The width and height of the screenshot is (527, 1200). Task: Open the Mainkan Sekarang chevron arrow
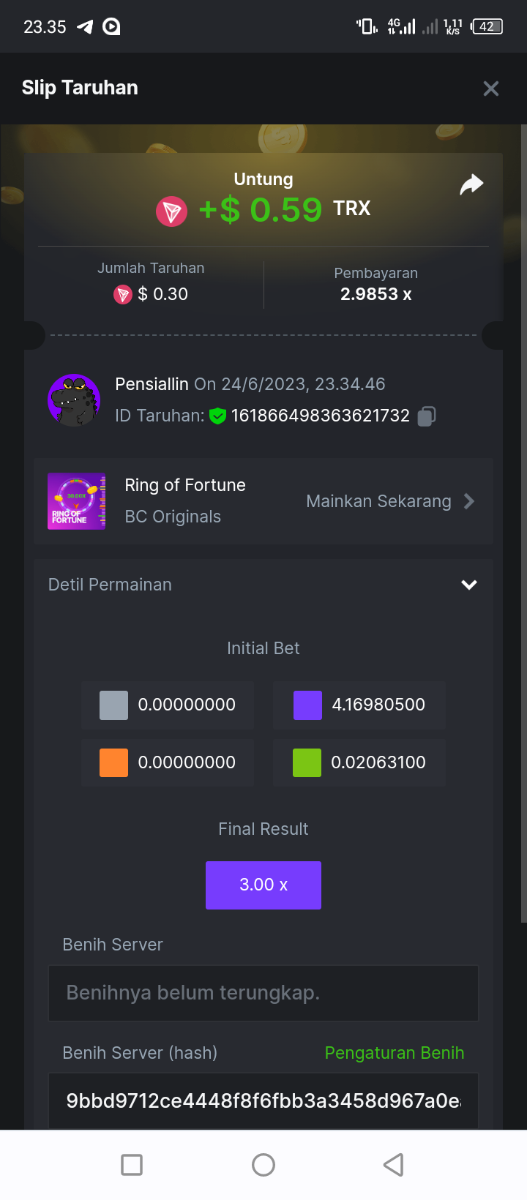point(470,501)
